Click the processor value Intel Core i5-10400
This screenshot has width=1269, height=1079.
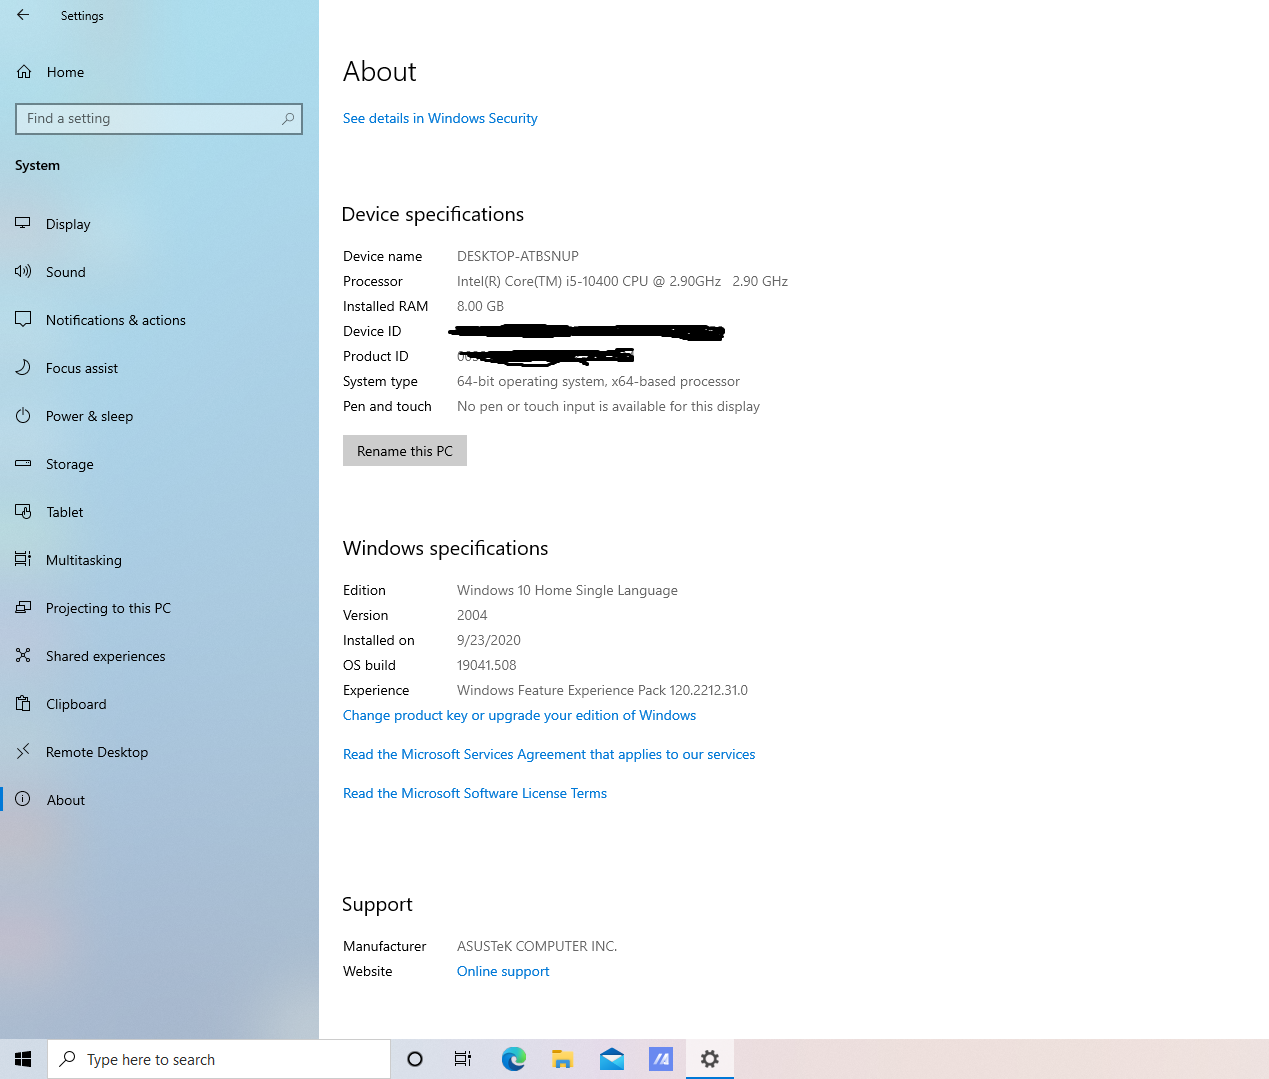(622, 281)
